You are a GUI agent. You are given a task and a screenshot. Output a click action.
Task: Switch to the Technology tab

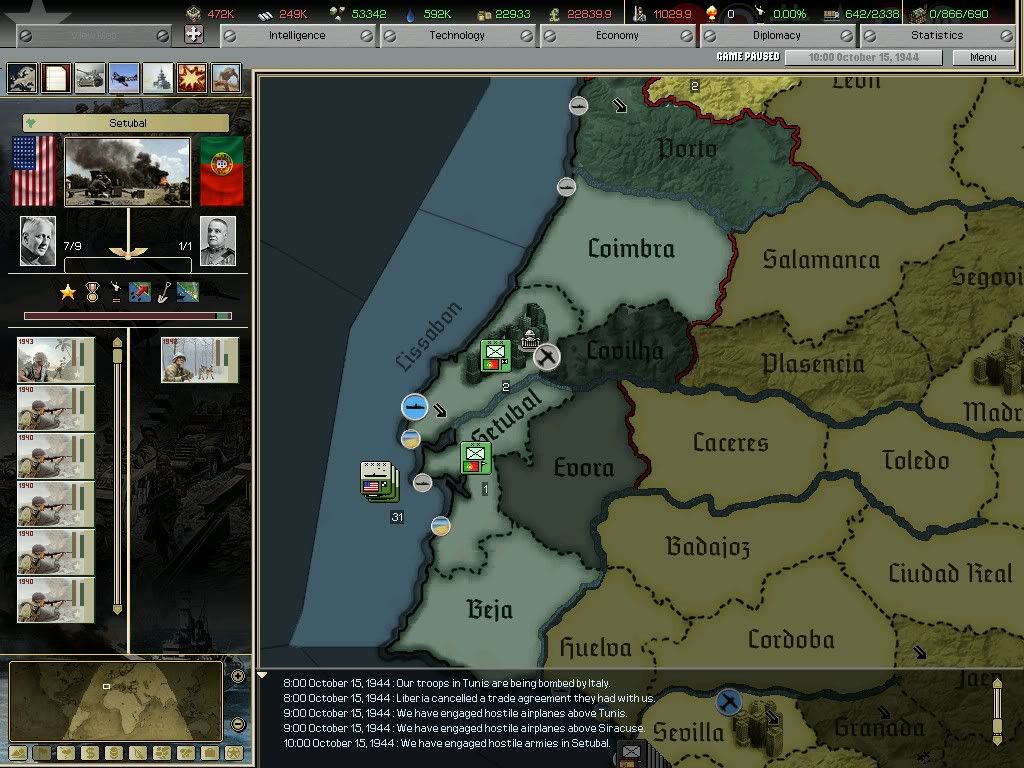[x=457, y=35]
